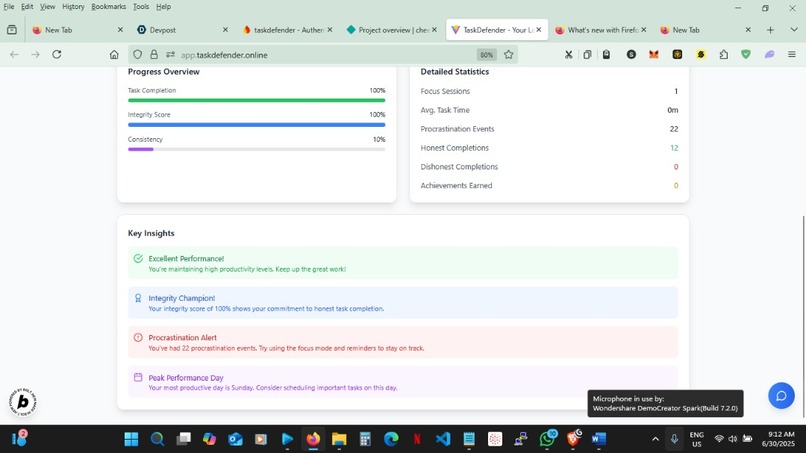Viewport: 806px width, 453px height.
Task: Open the Bookmarks menu
Action: point(108,7)
